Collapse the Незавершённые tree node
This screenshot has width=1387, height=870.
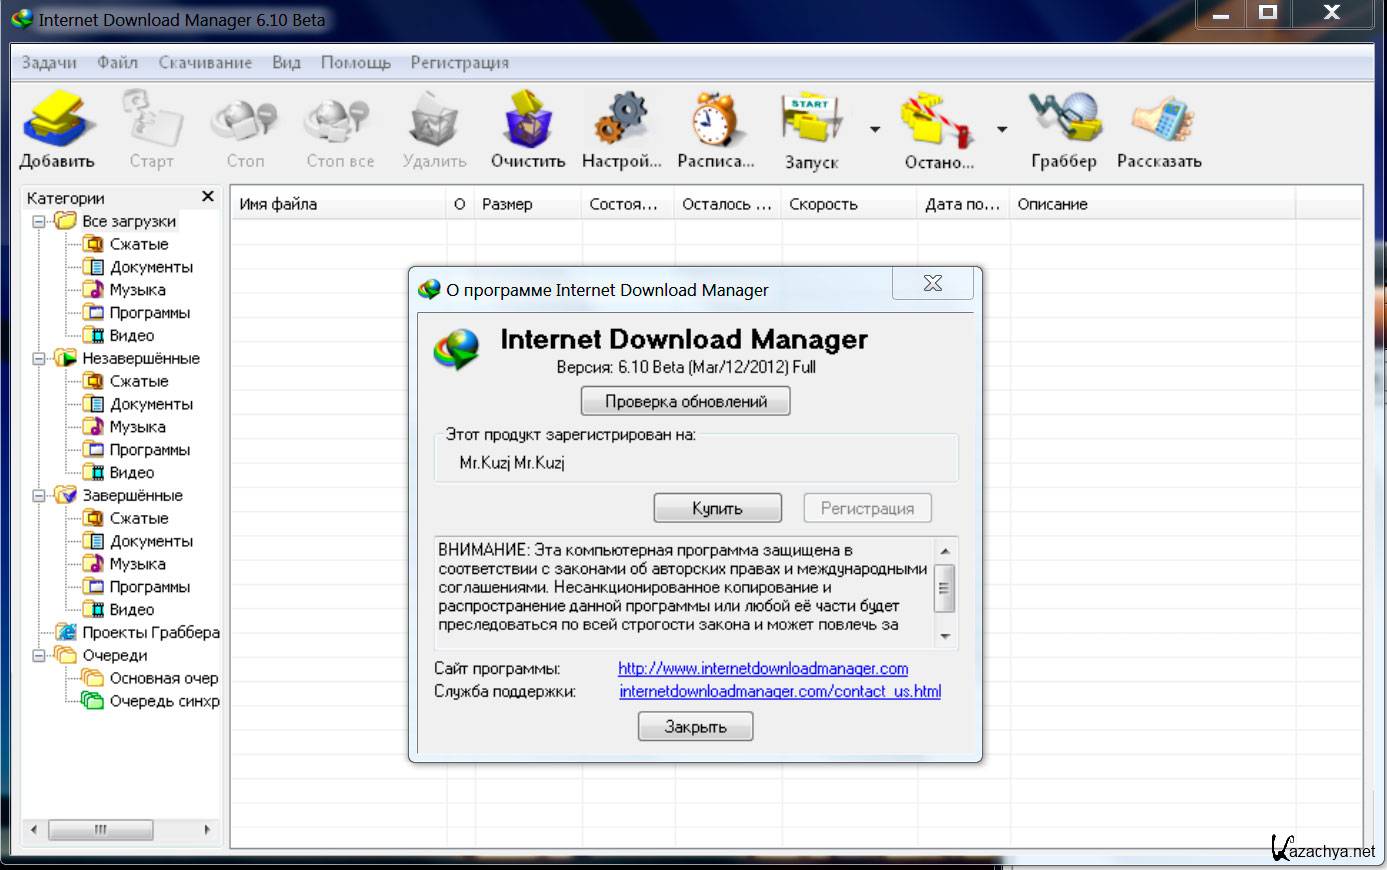[x=39, y=358]
